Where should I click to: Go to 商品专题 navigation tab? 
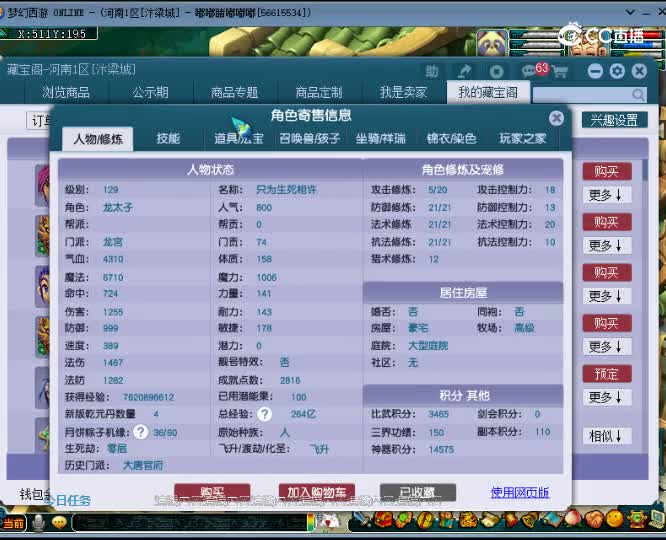point(234,93)
